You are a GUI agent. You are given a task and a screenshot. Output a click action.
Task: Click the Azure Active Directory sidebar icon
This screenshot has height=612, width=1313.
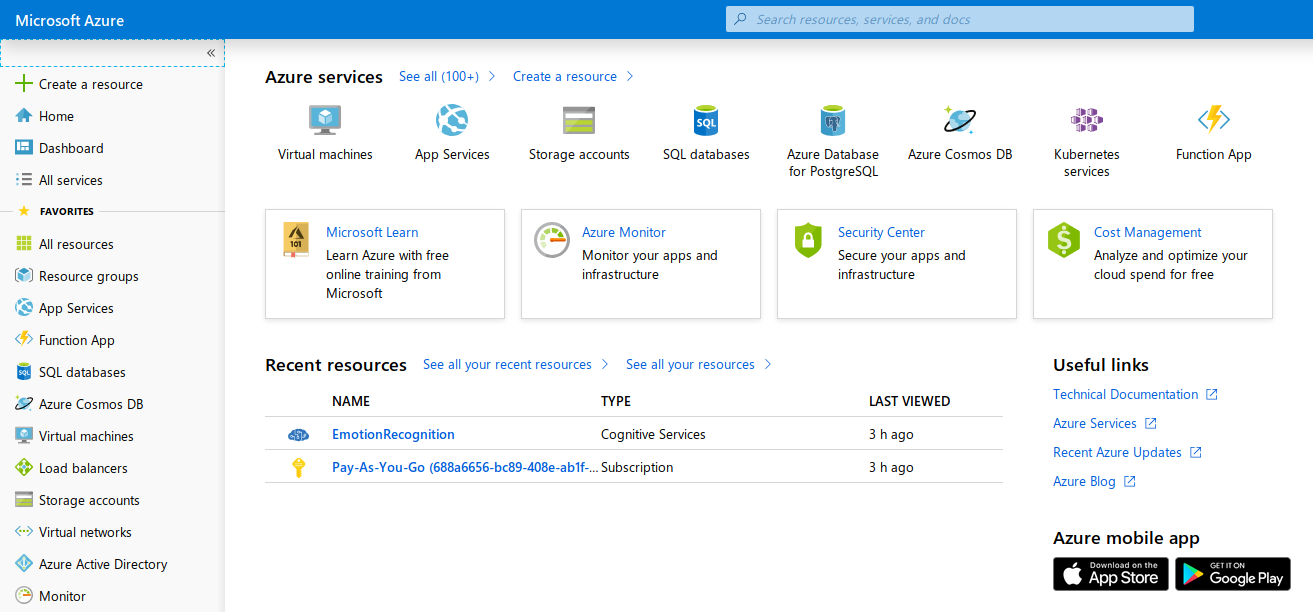click(x=24, y=564)
